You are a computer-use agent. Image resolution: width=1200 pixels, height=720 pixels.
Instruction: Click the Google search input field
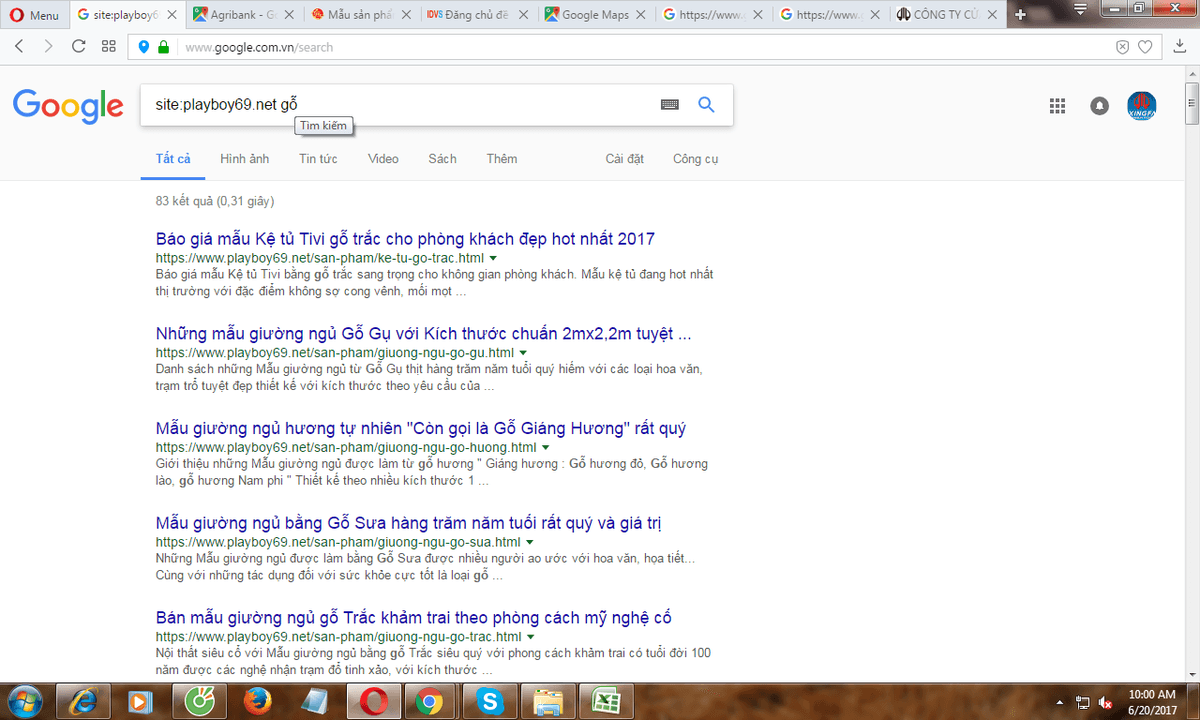400,105
